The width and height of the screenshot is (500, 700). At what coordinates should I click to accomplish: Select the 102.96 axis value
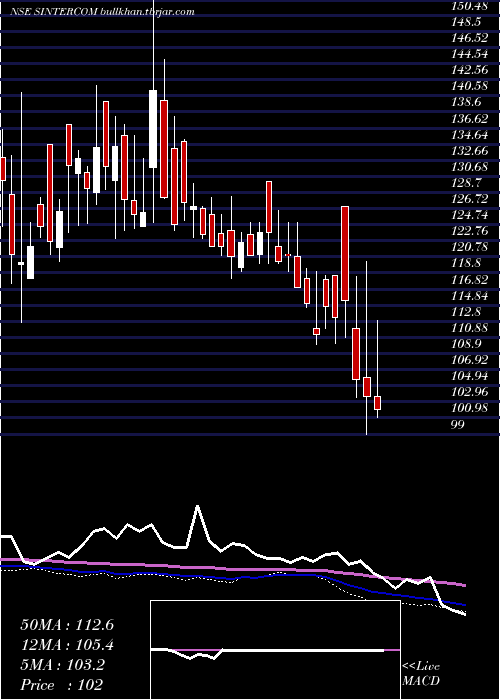point(470,392)
